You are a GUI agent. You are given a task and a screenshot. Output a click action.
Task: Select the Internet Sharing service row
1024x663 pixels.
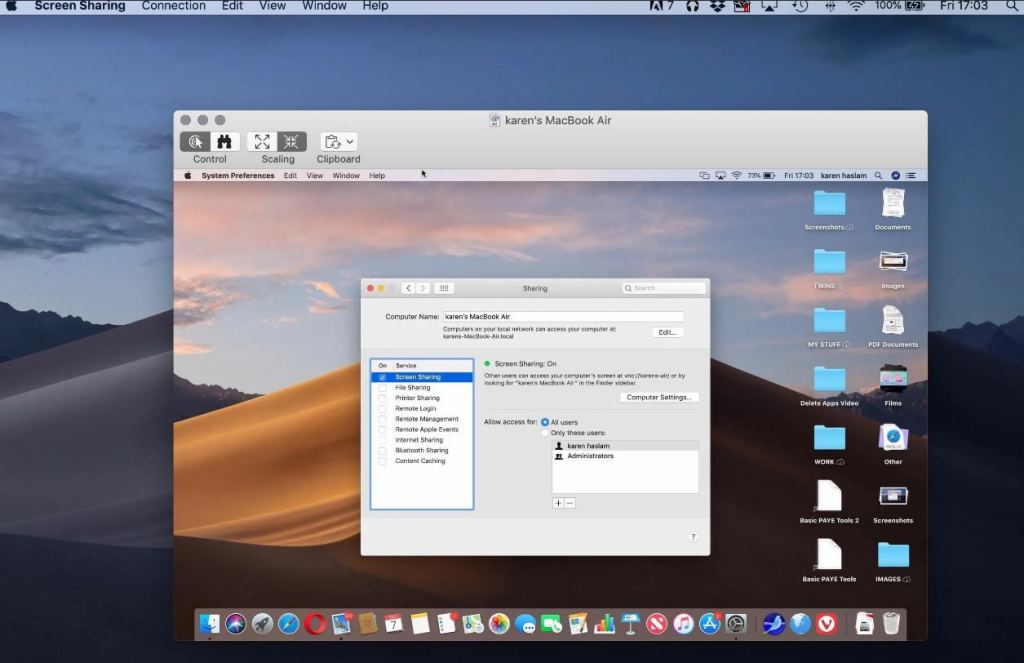click(x=422, y=440)
